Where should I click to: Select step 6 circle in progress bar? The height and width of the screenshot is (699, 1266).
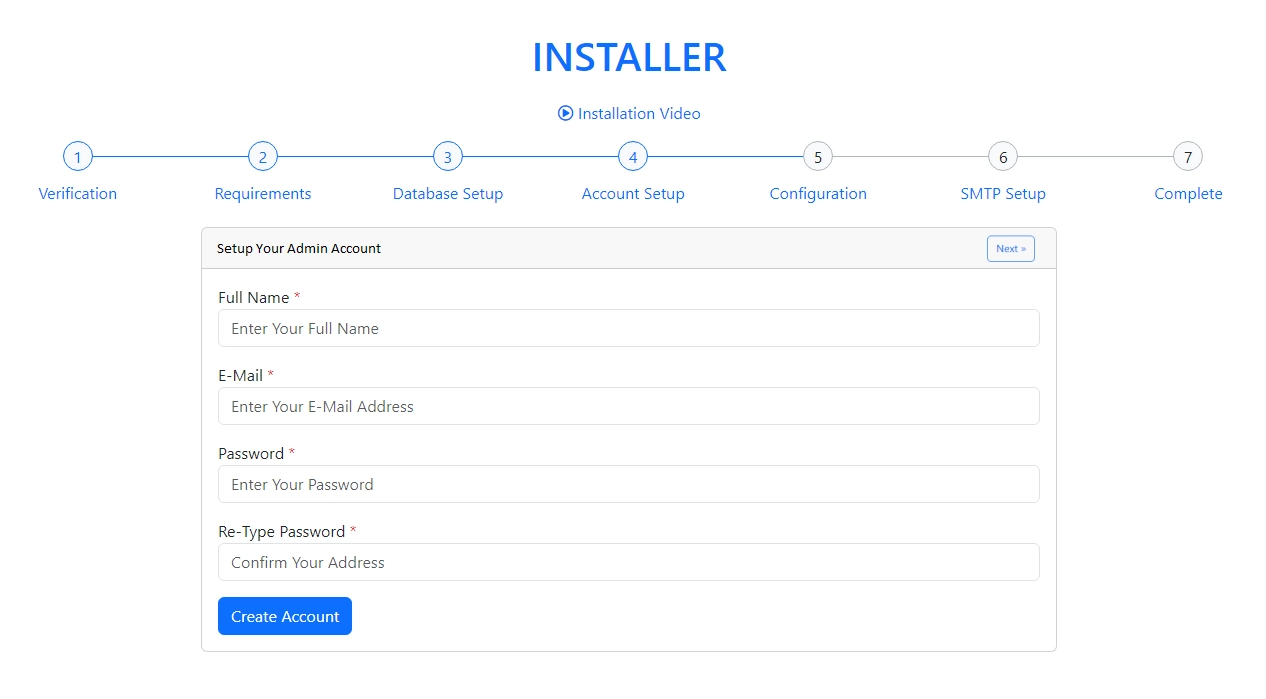[1003, 157]
